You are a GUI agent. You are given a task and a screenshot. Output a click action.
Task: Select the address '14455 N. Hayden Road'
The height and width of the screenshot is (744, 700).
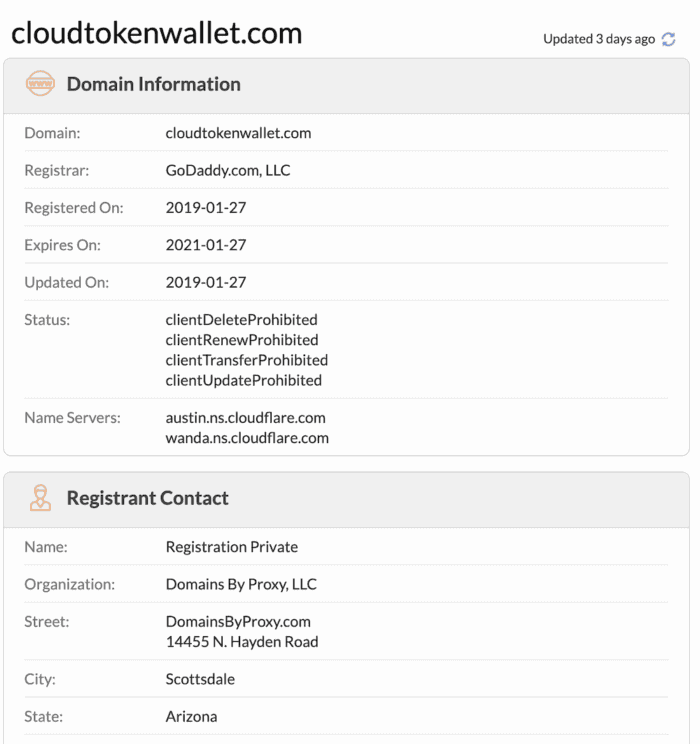click(242, 642)
